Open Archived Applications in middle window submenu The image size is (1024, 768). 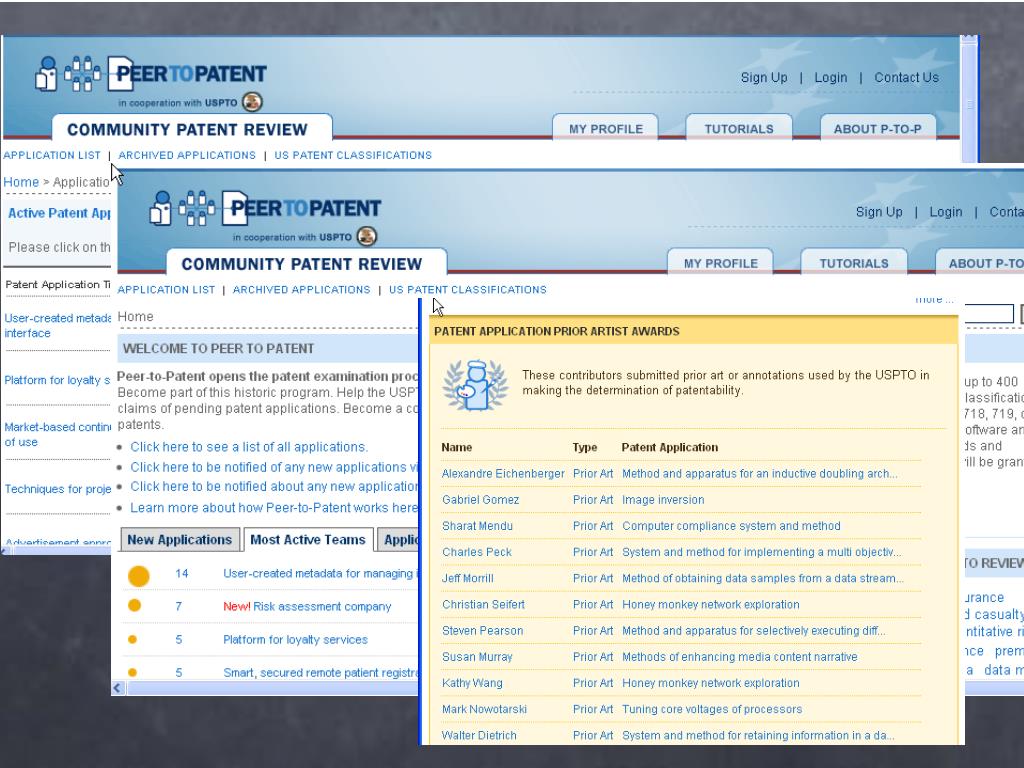(301, 290)
